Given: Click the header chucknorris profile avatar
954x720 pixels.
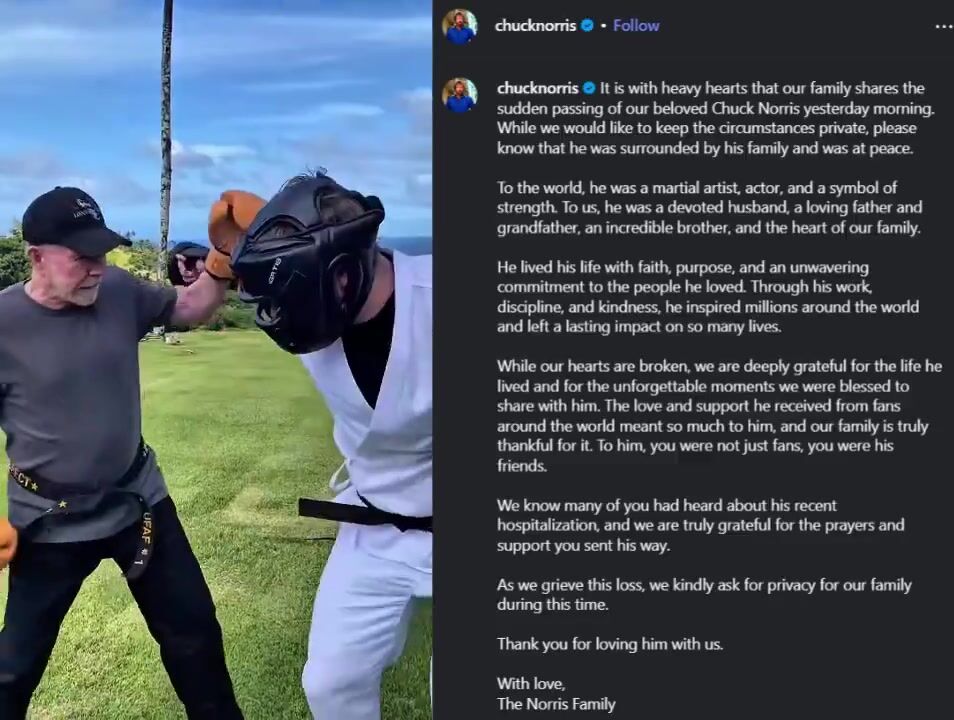Looking at the screenshot, I should click(x=460, y=26).
